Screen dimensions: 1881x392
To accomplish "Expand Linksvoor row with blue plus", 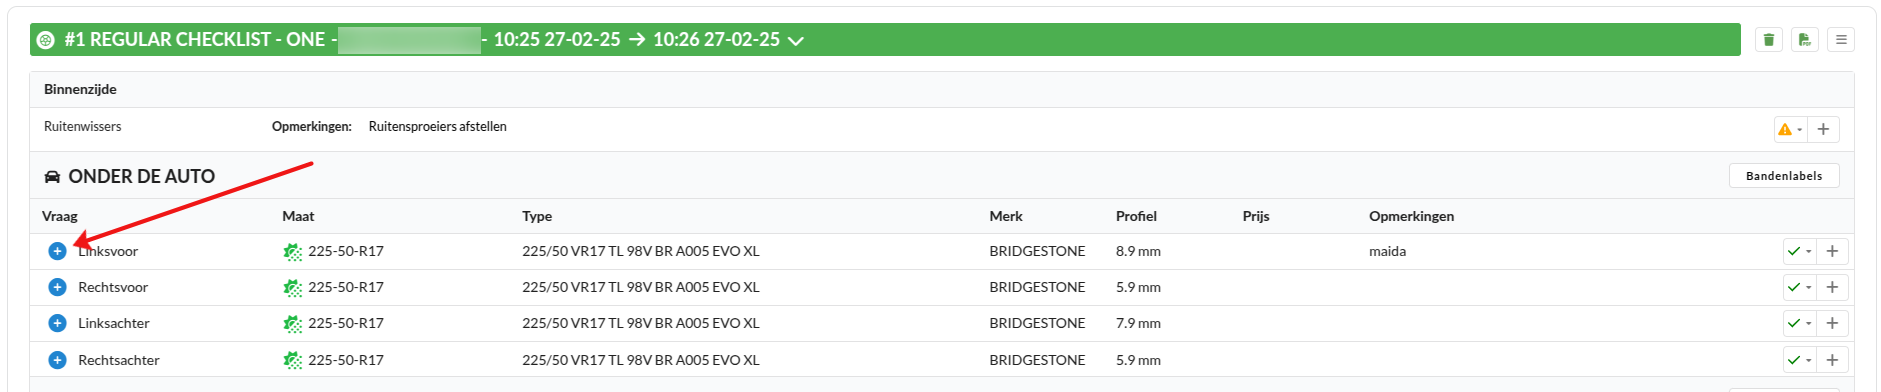I will 57,251.
